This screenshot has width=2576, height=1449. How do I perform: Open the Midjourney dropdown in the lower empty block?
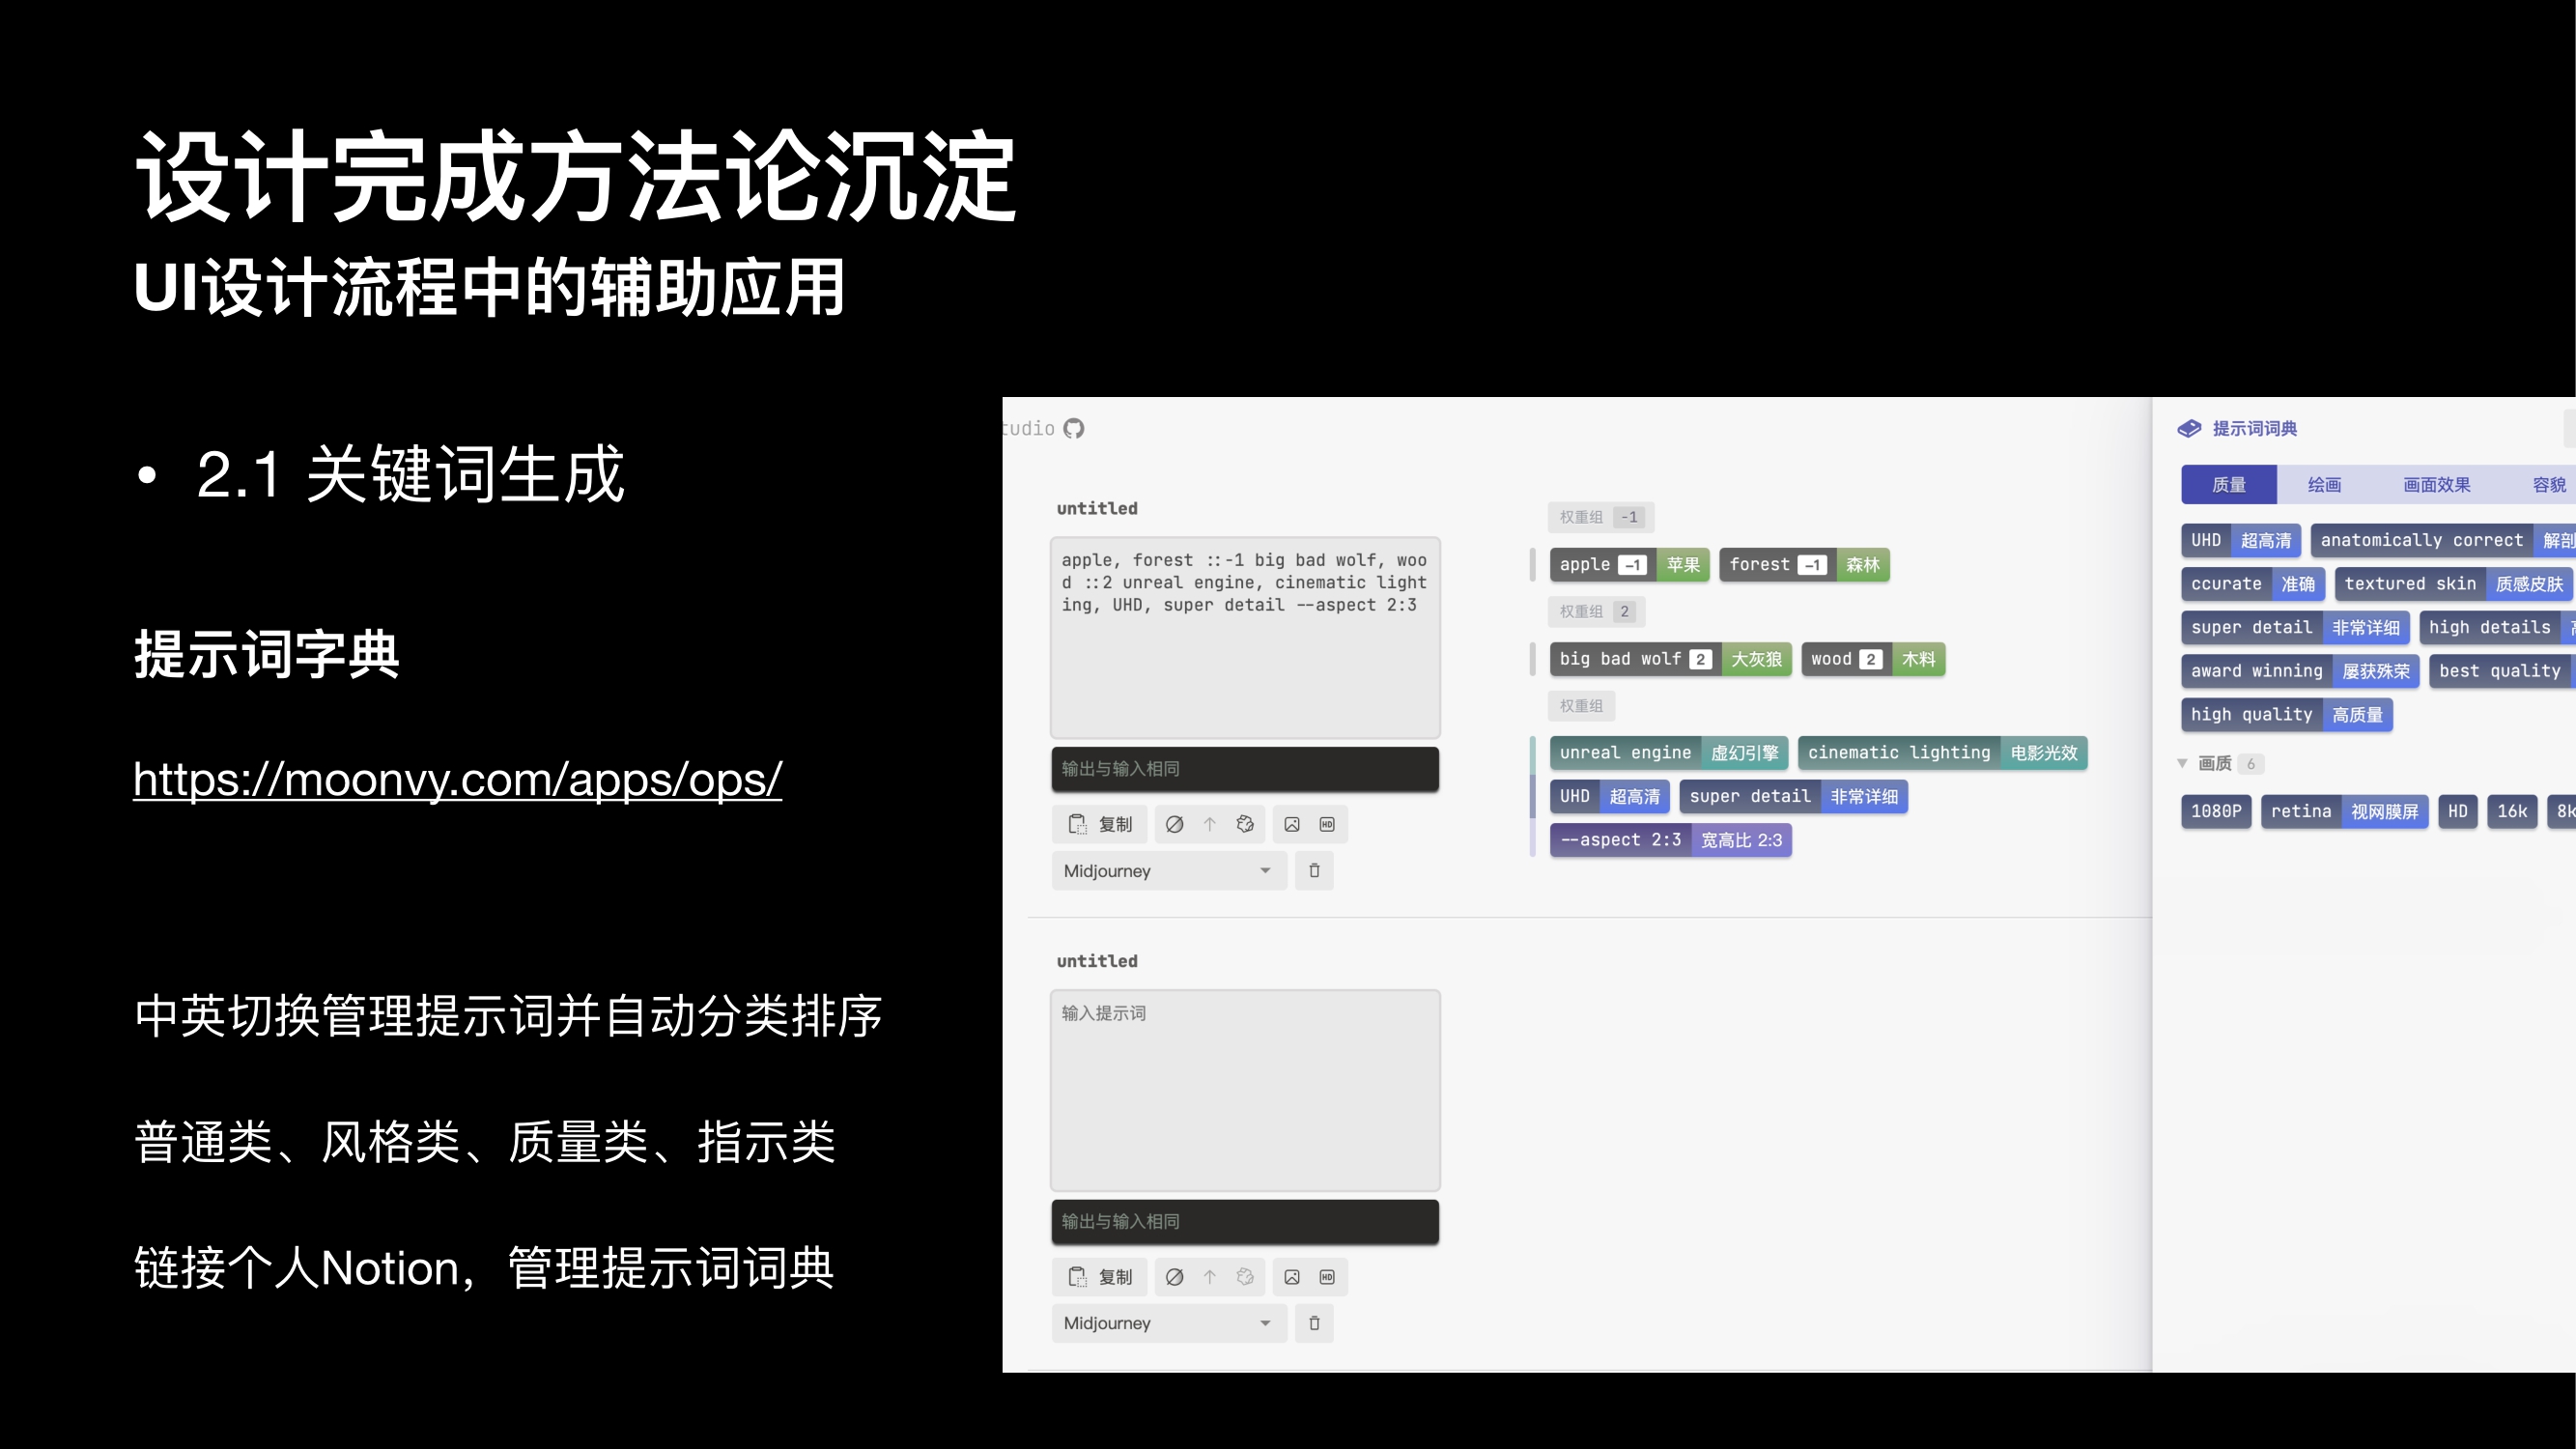tap(1168, 1323)
